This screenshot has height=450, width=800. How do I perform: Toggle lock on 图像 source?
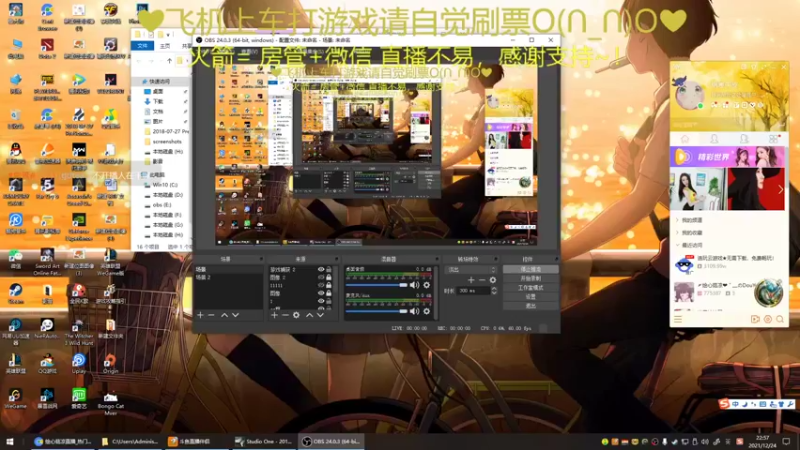[x=329, y=293]
